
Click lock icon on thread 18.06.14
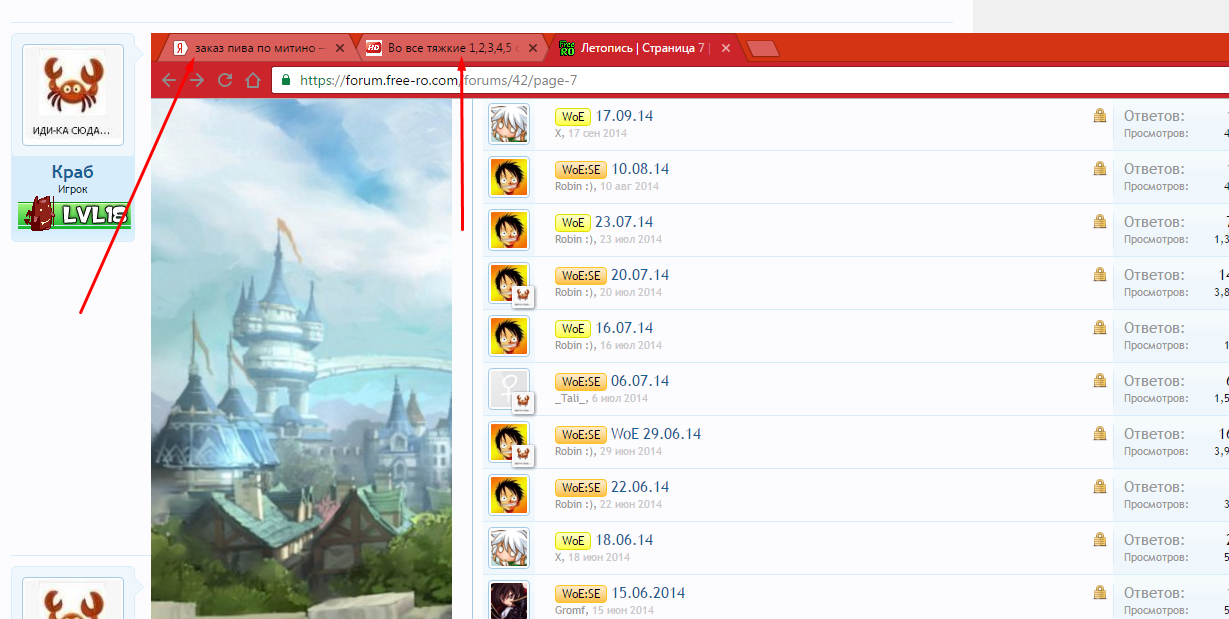pos(1100,540)
